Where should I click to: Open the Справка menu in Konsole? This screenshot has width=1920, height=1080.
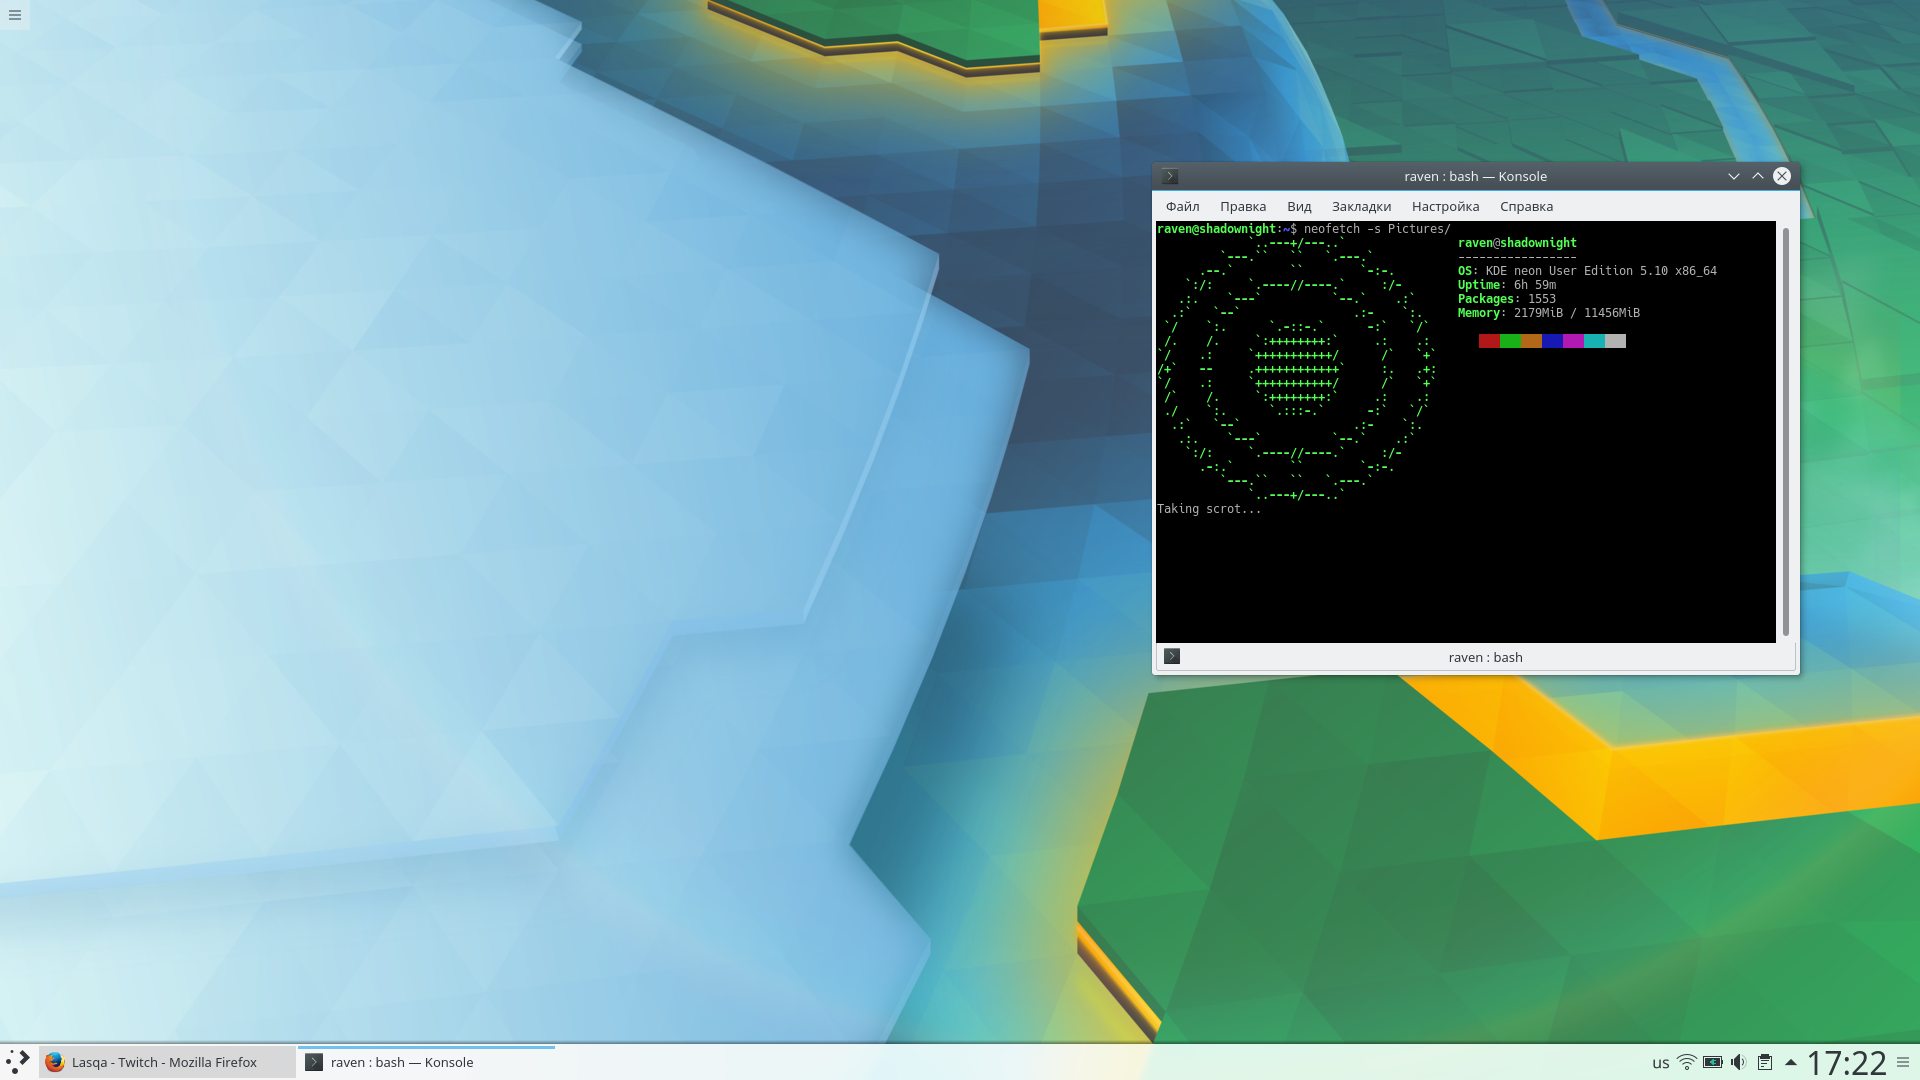tap(1526, 206)
